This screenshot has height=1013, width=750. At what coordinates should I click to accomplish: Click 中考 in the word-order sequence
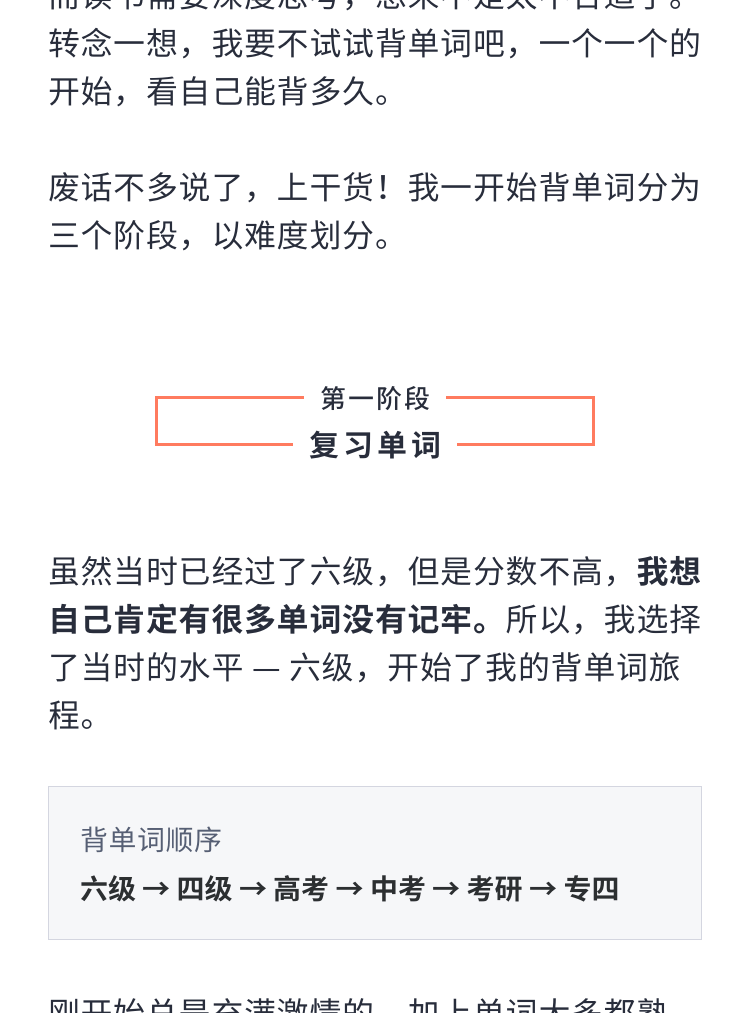[x=398, y=889]
